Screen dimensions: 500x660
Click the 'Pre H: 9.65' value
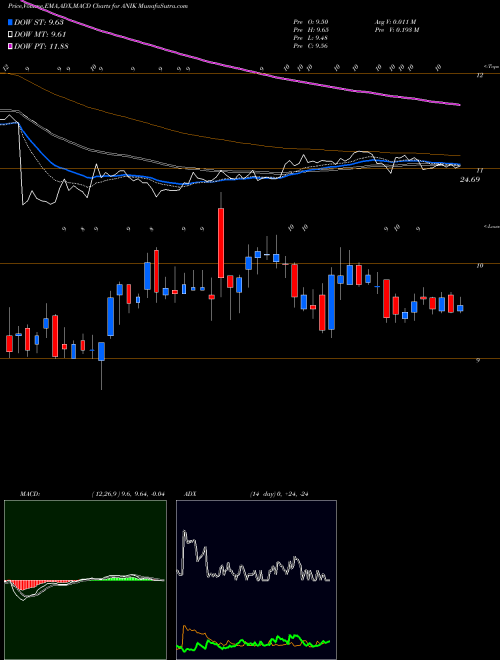pyautogui.click(x=311, y=30)
